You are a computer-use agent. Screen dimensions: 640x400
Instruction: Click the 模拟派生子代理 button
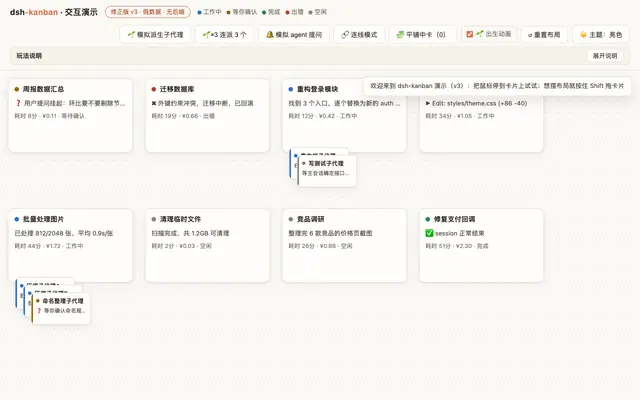[156, 35]
